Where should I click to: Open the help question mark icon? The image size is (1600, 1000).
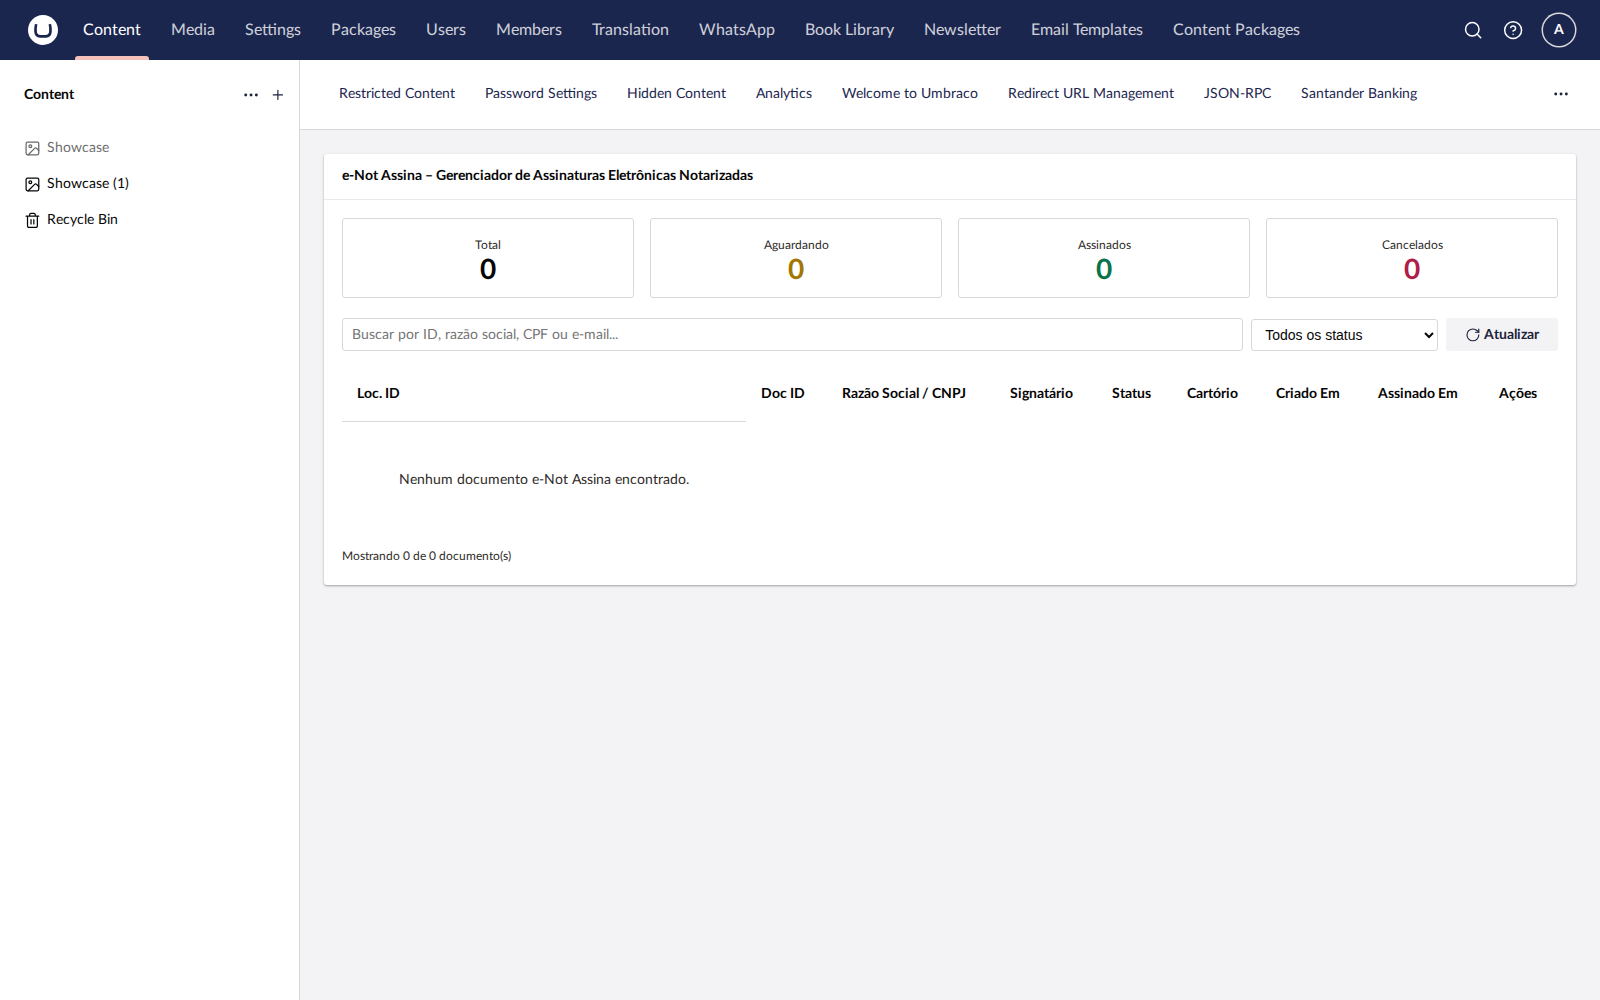click(x=1513, y=30)
